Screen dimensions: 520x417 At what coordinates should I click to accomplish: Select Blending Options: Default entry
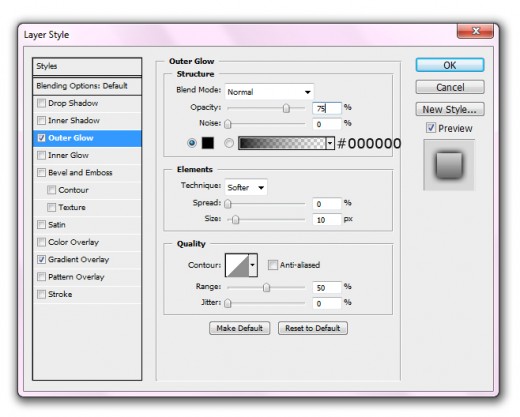coord(87,86)
